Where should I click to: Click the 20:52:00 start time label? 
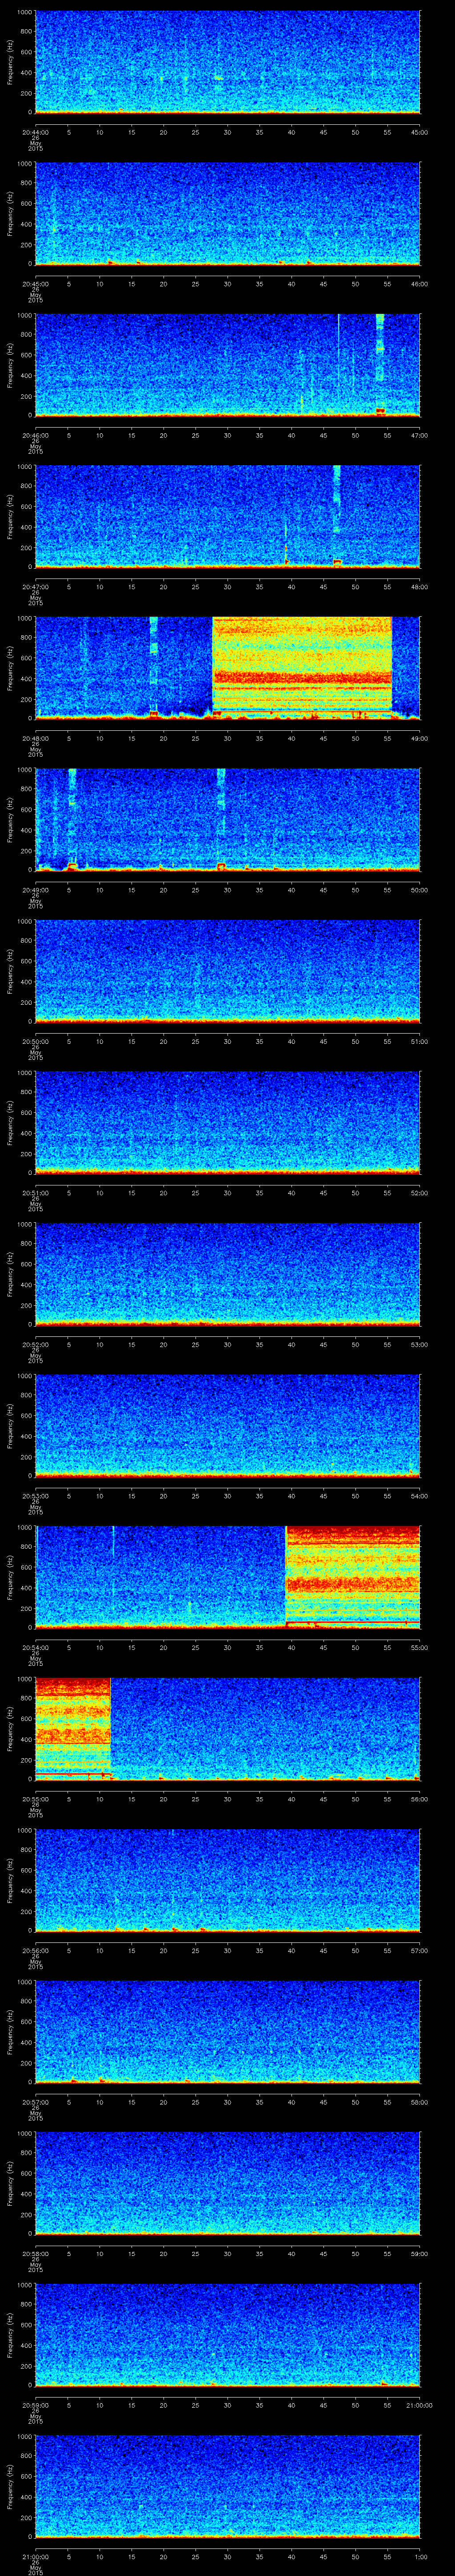[x=35, y=1344]
